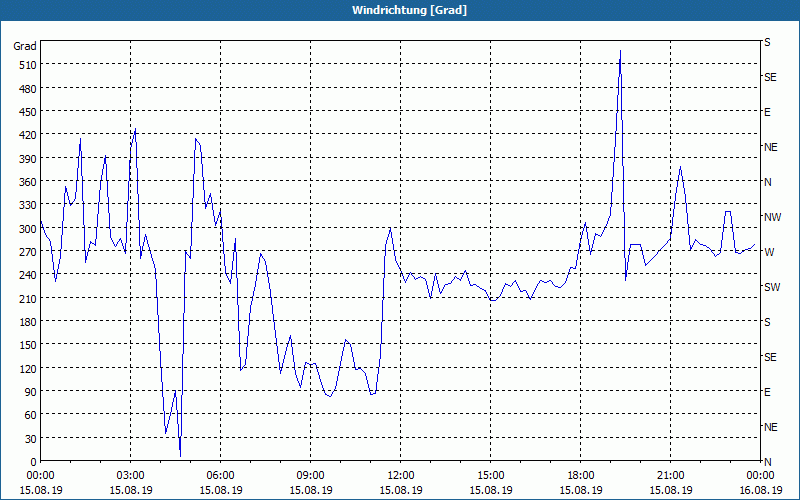Click the E compass label at 90 level
Screen dimensions: 800x500
[x=767, y=392]
